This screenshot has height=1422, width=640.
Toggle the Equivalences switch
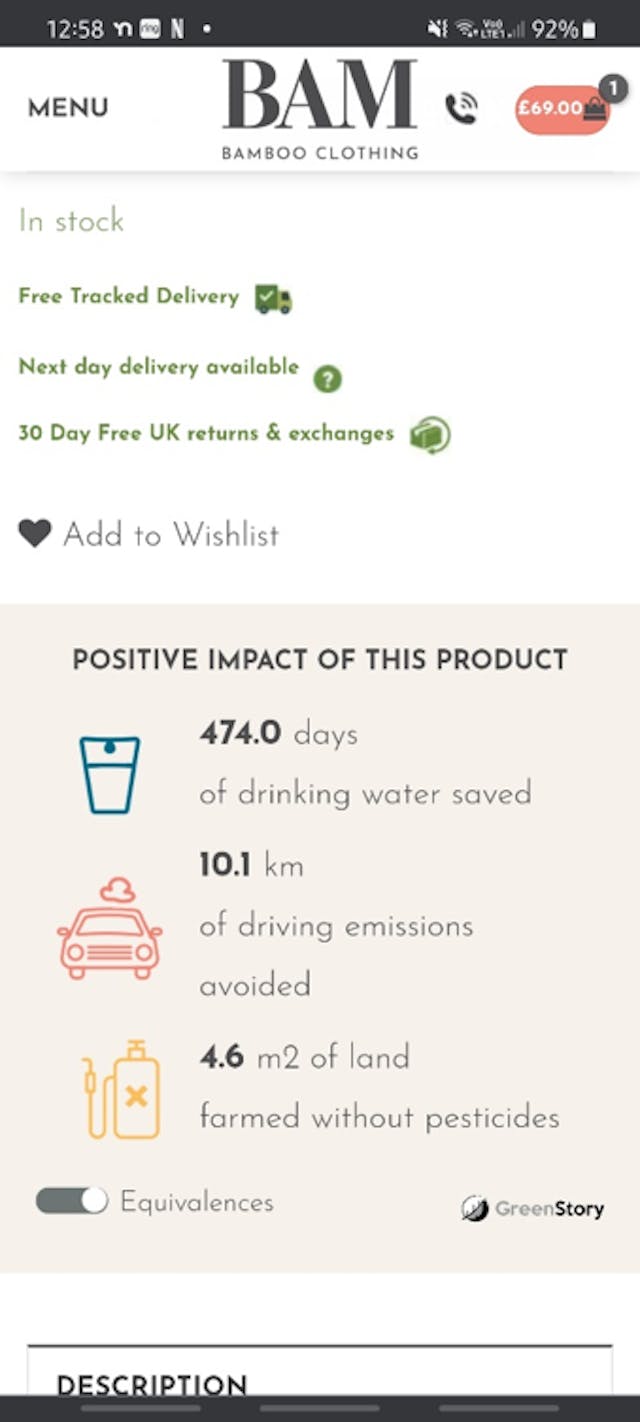tap(72, 1201)
